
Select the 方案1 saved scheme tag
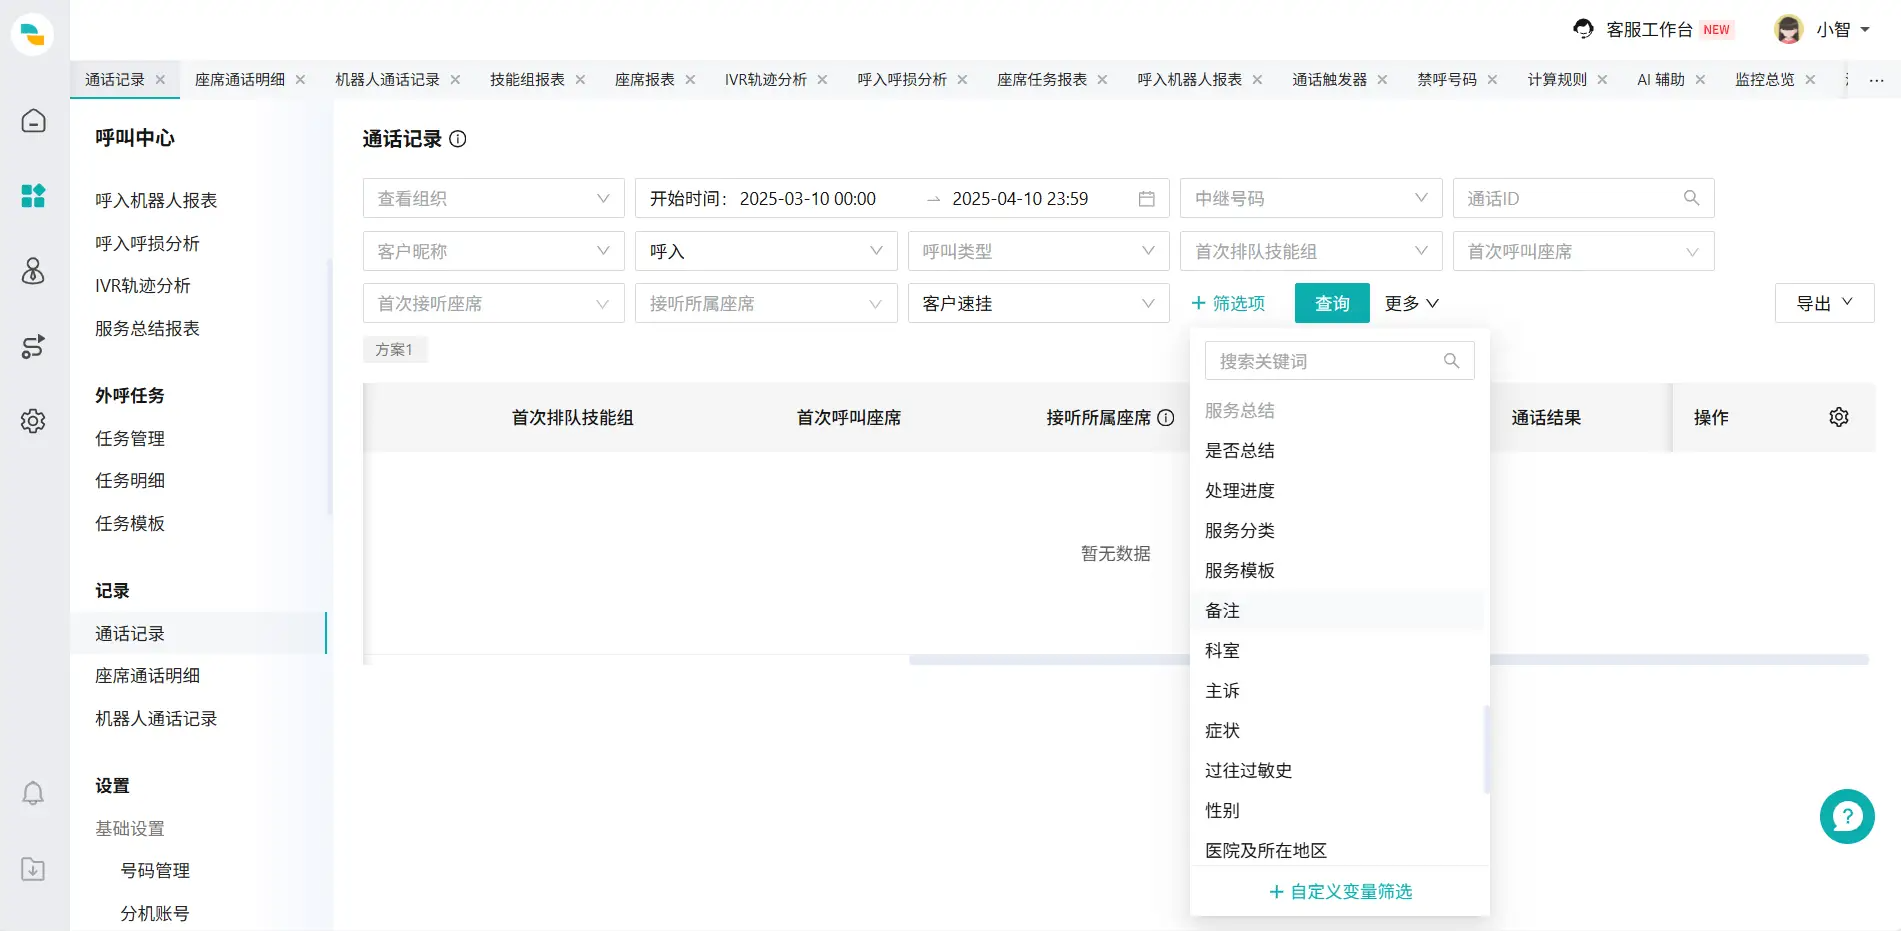point(394,349)
